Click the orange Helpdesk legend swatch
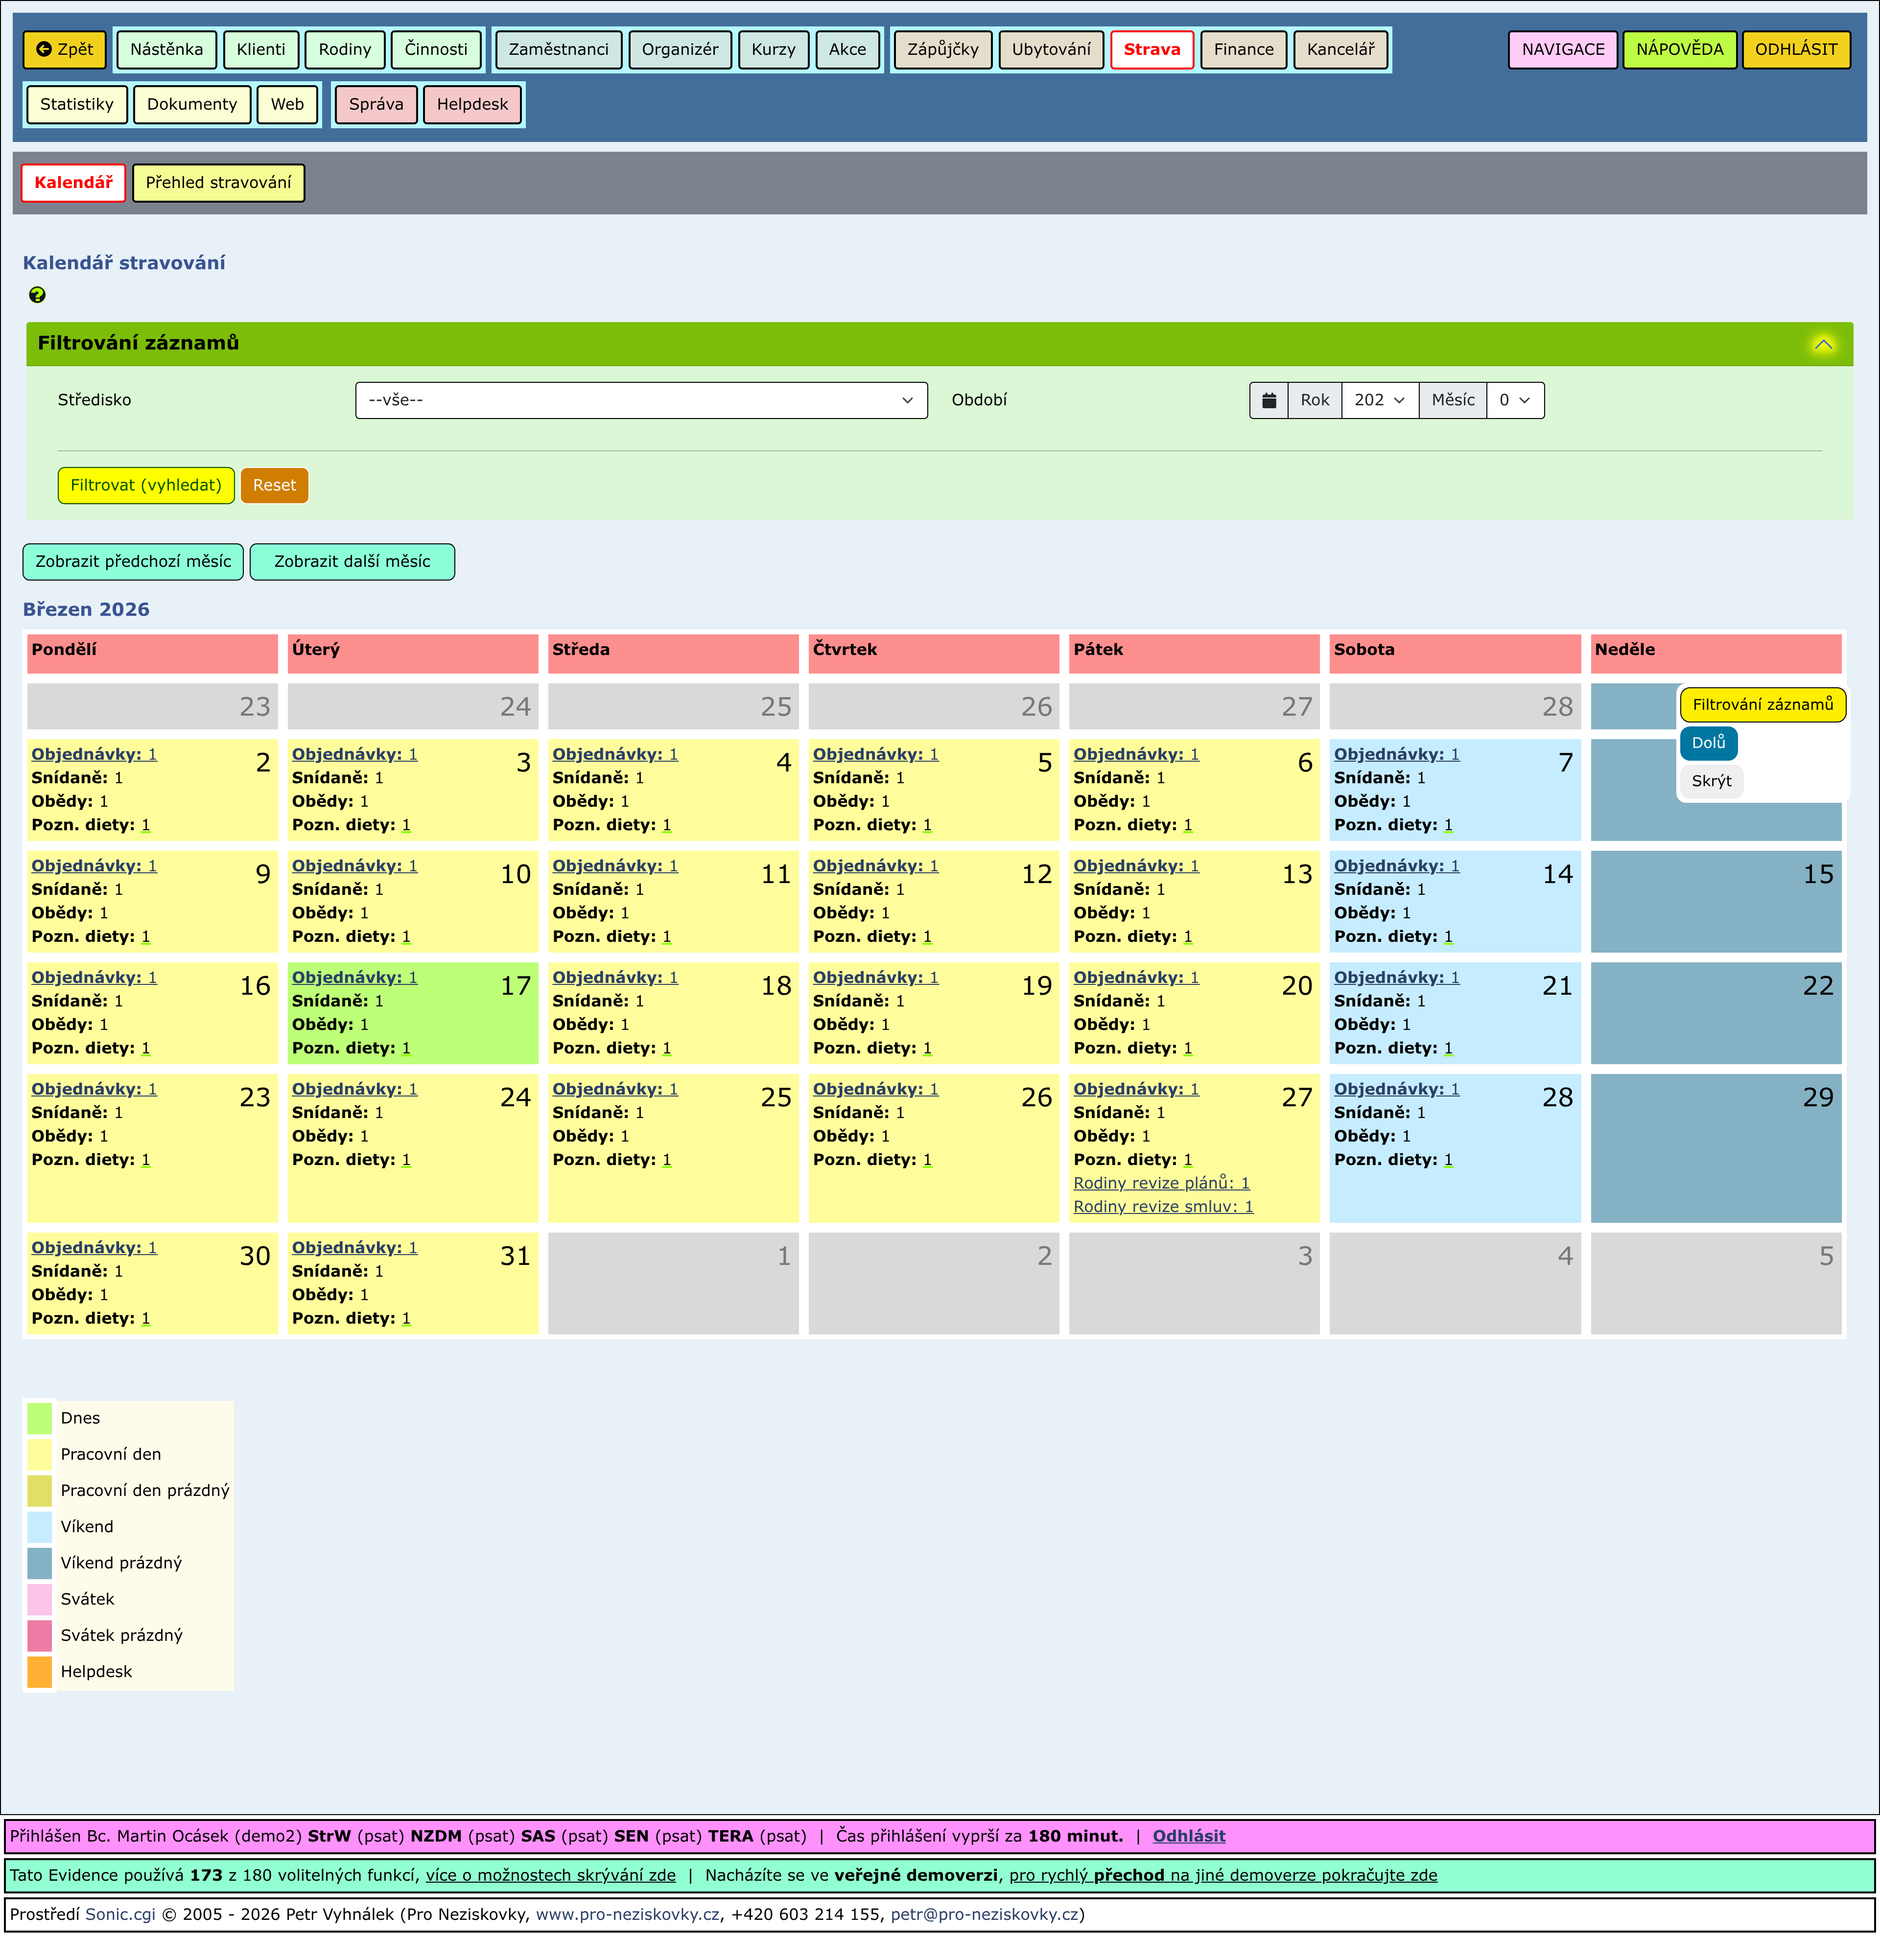 tap(39, 1672)
